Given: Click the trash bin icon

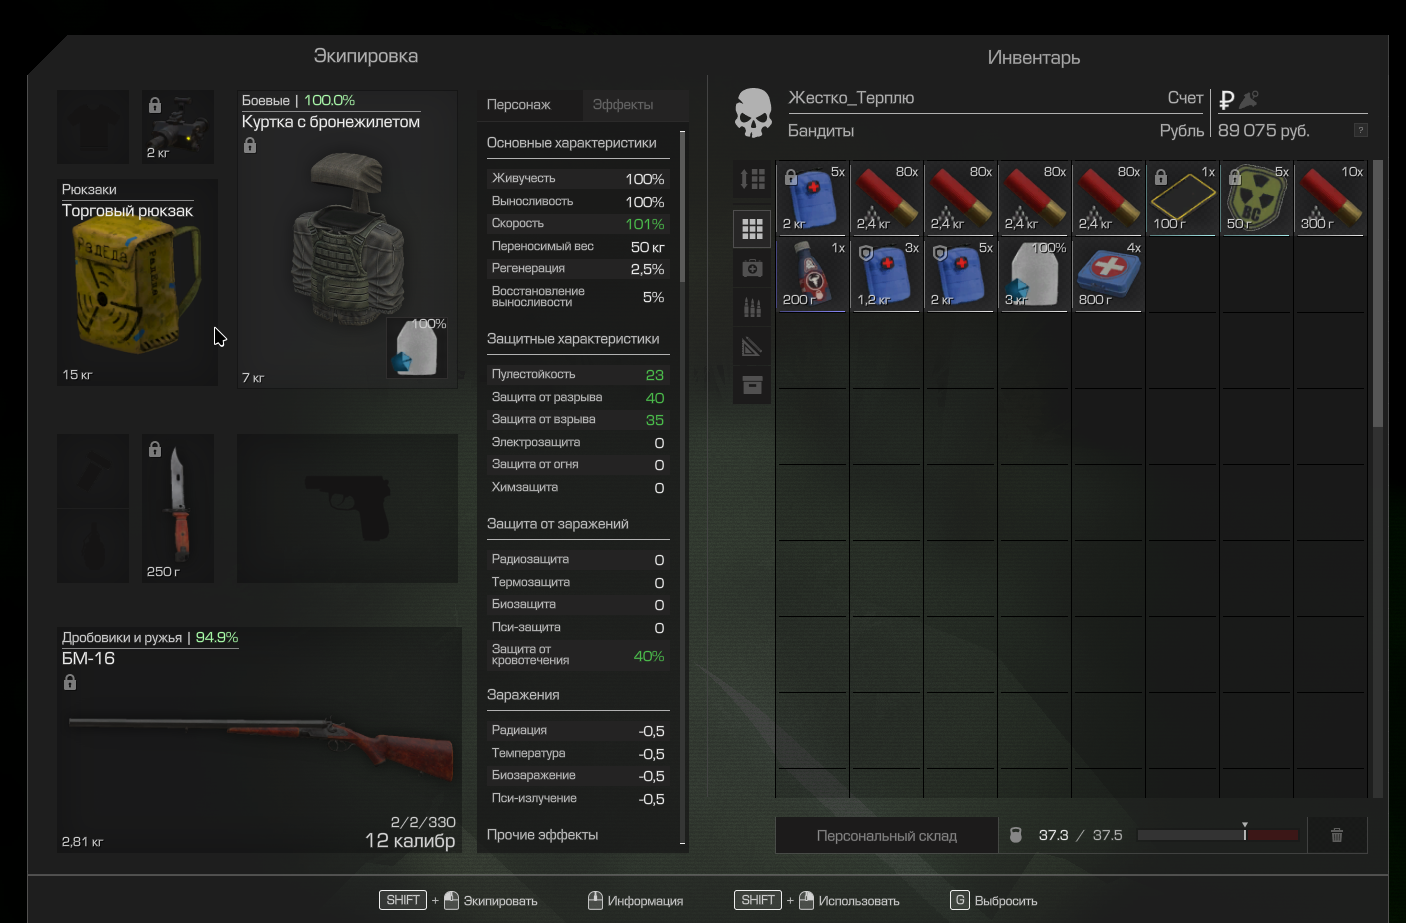Looking at the screenshot, I should pyautogui.click(x=1336, y=835).
